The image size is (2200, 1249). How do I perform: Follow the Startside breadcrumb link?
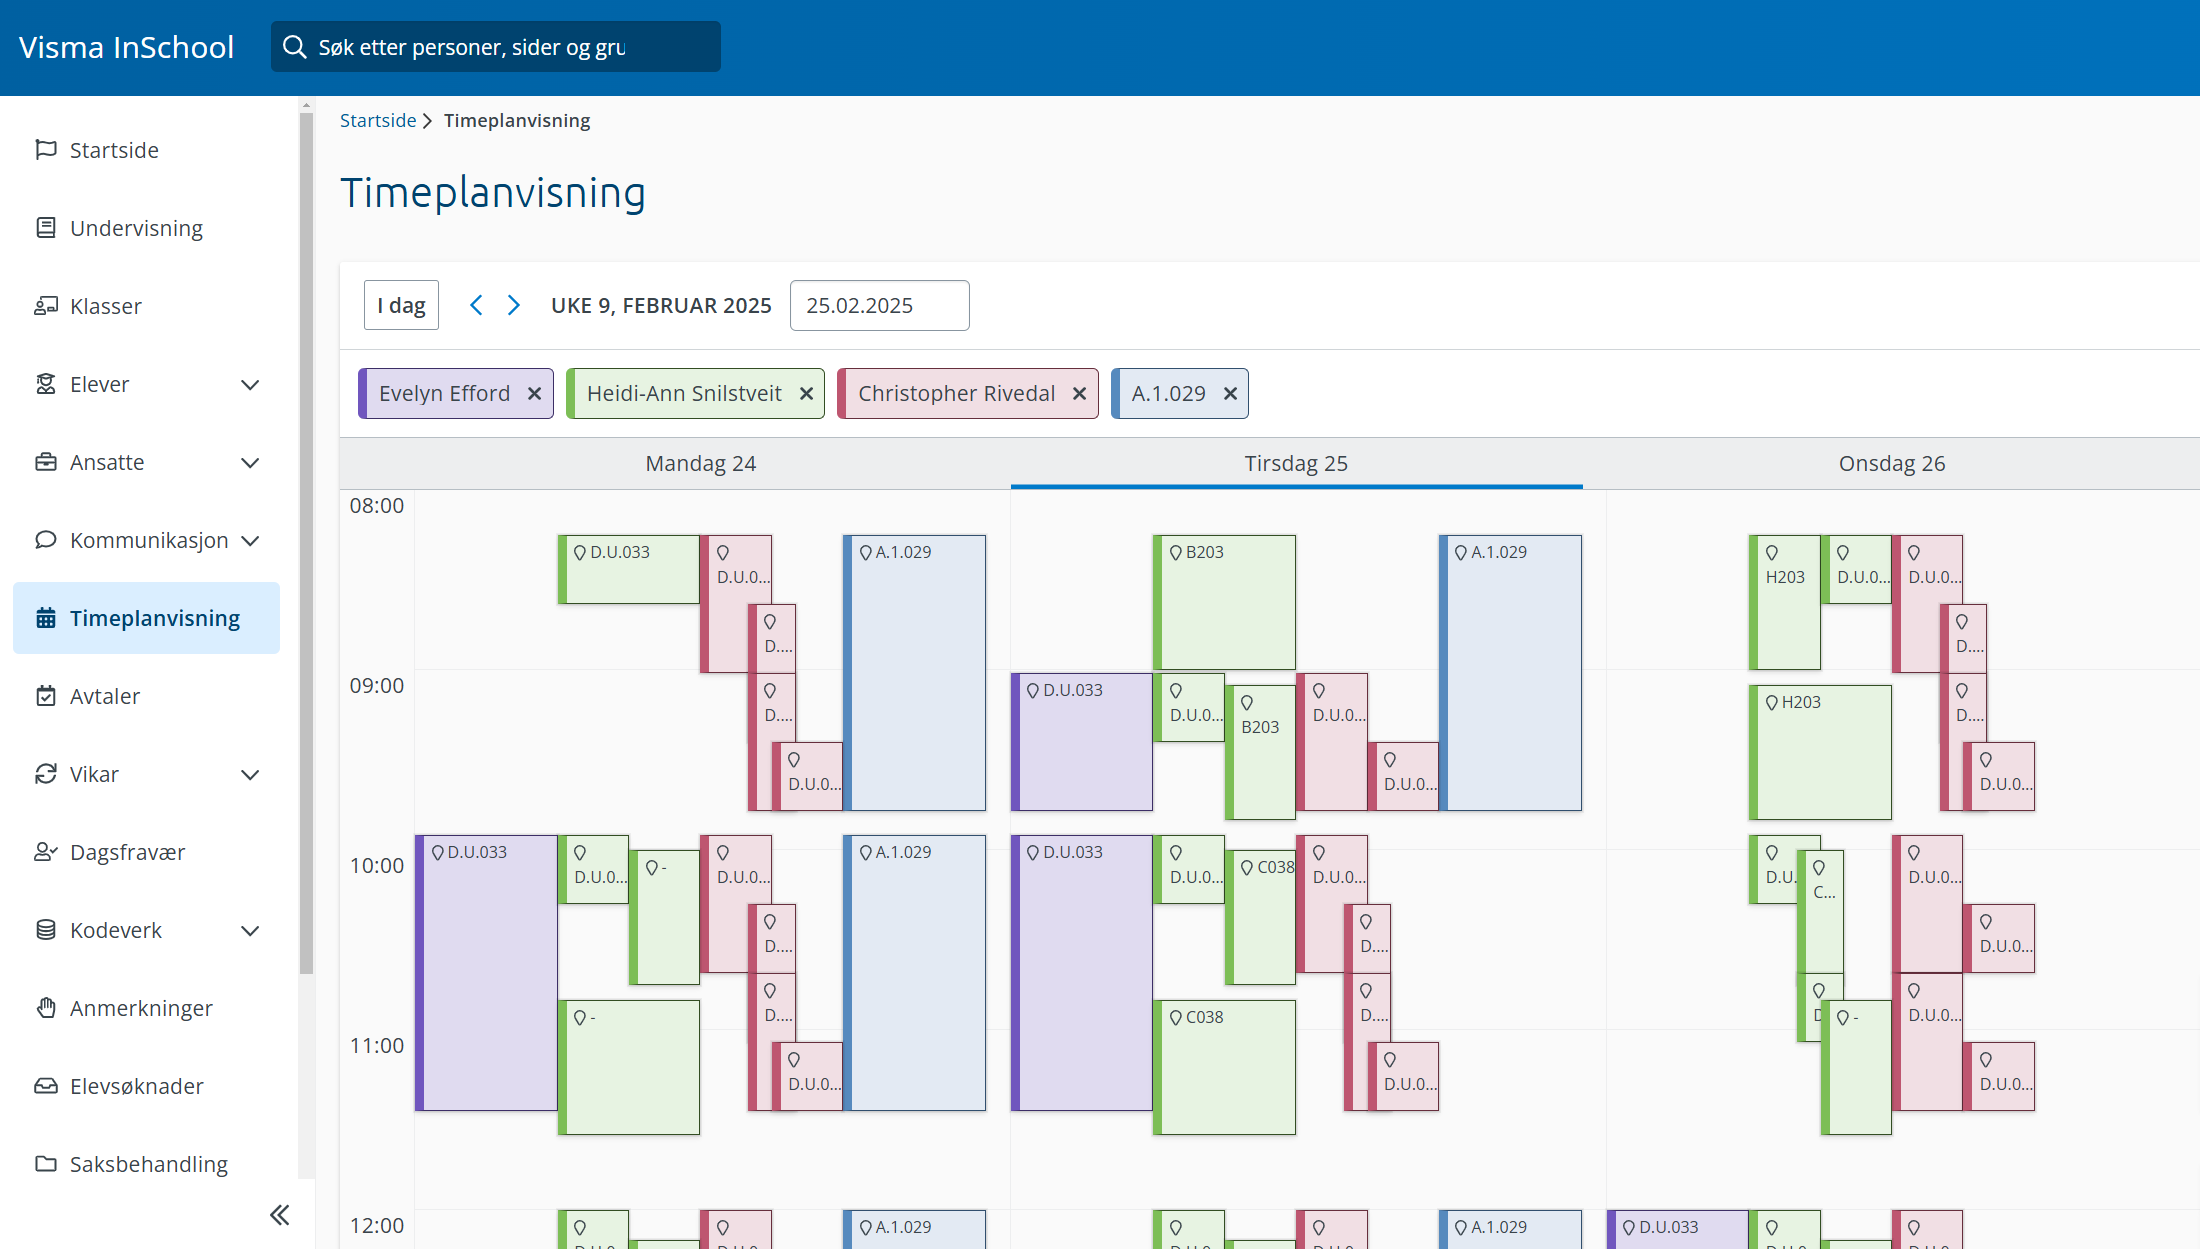378,120
